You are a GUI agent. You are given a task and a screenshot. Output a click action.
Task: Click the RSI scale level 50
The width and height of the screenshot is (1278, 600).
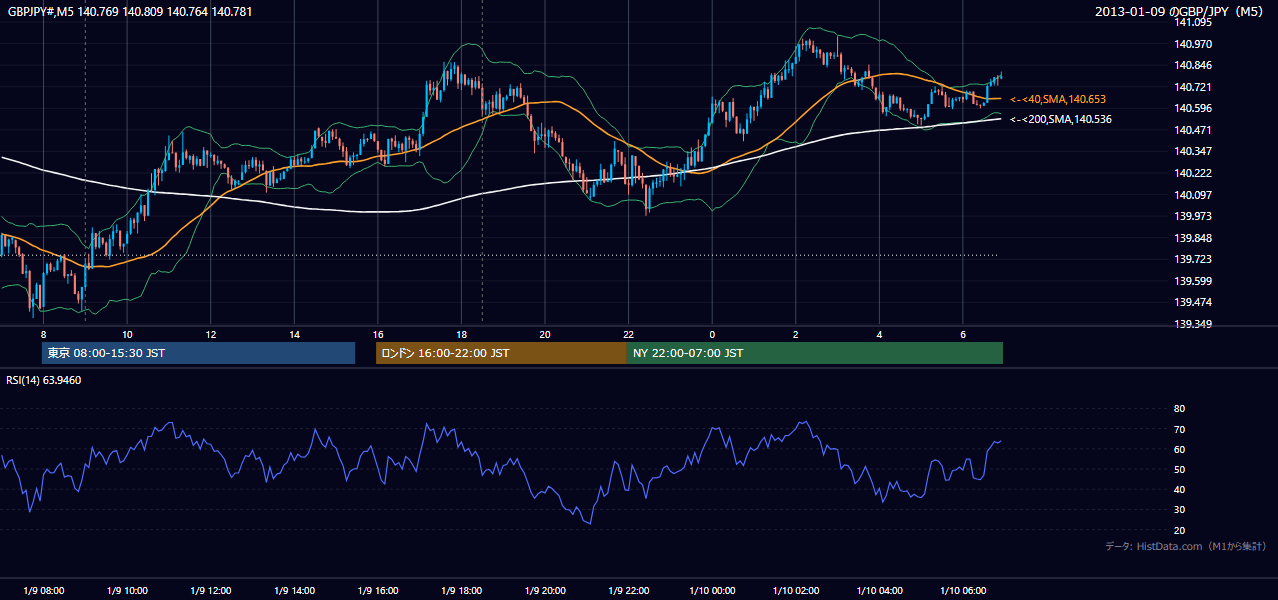click(1179, 469)
